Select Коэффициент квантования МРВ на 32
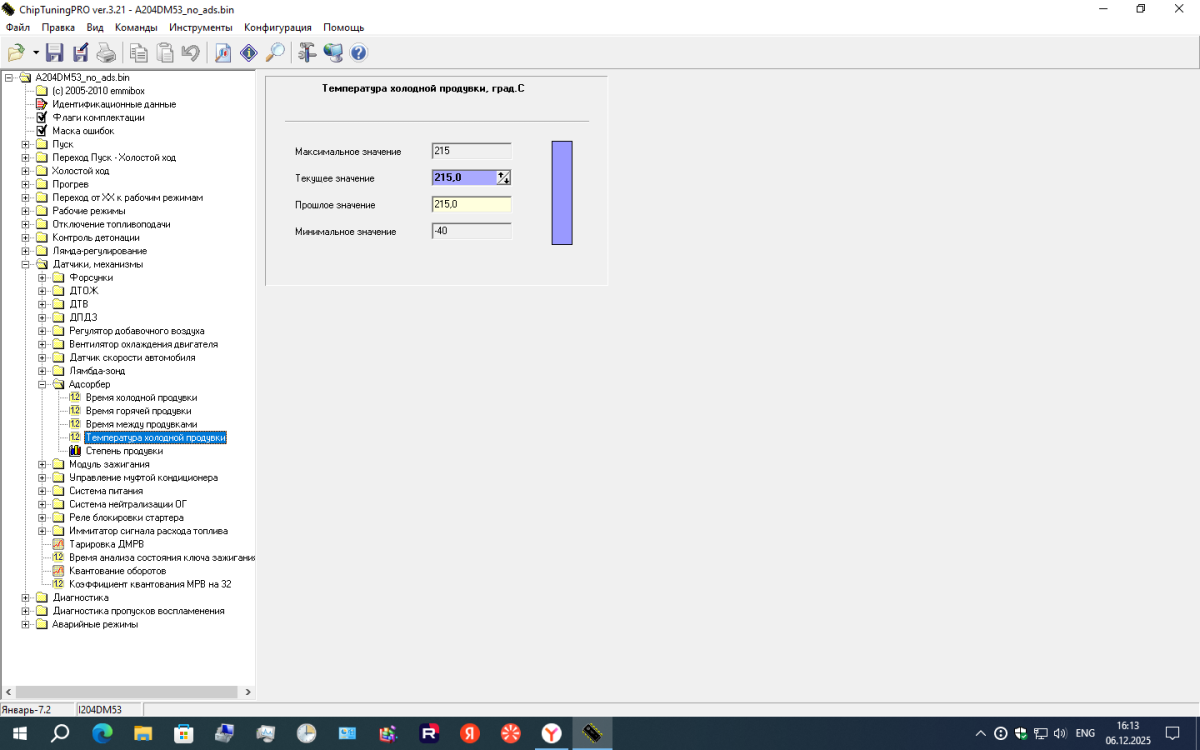 coord(150,584)
